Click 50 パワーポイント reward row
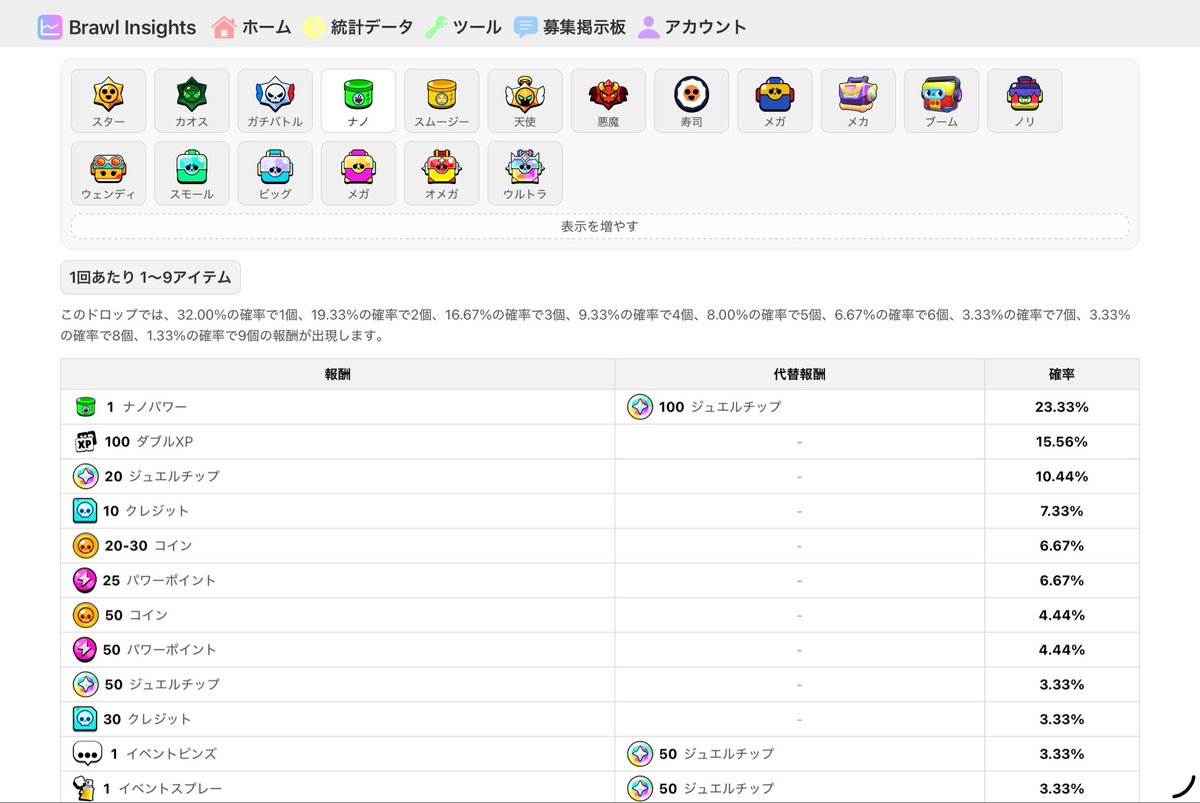The width and height of the screenshot is (1200, 803). 600,649
